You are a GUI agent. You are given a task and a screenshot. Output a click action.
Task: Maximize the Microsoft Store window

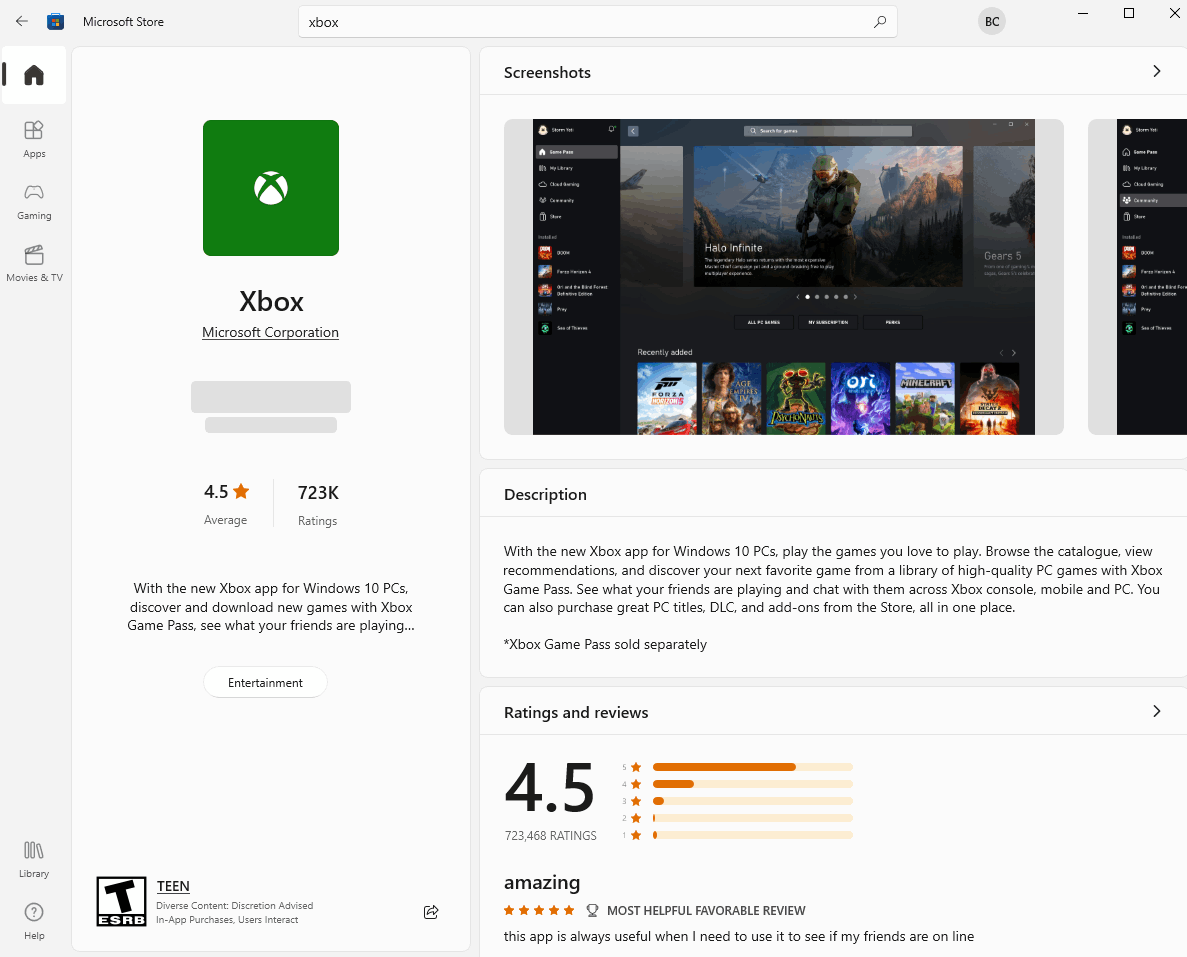pos(1129,14)
